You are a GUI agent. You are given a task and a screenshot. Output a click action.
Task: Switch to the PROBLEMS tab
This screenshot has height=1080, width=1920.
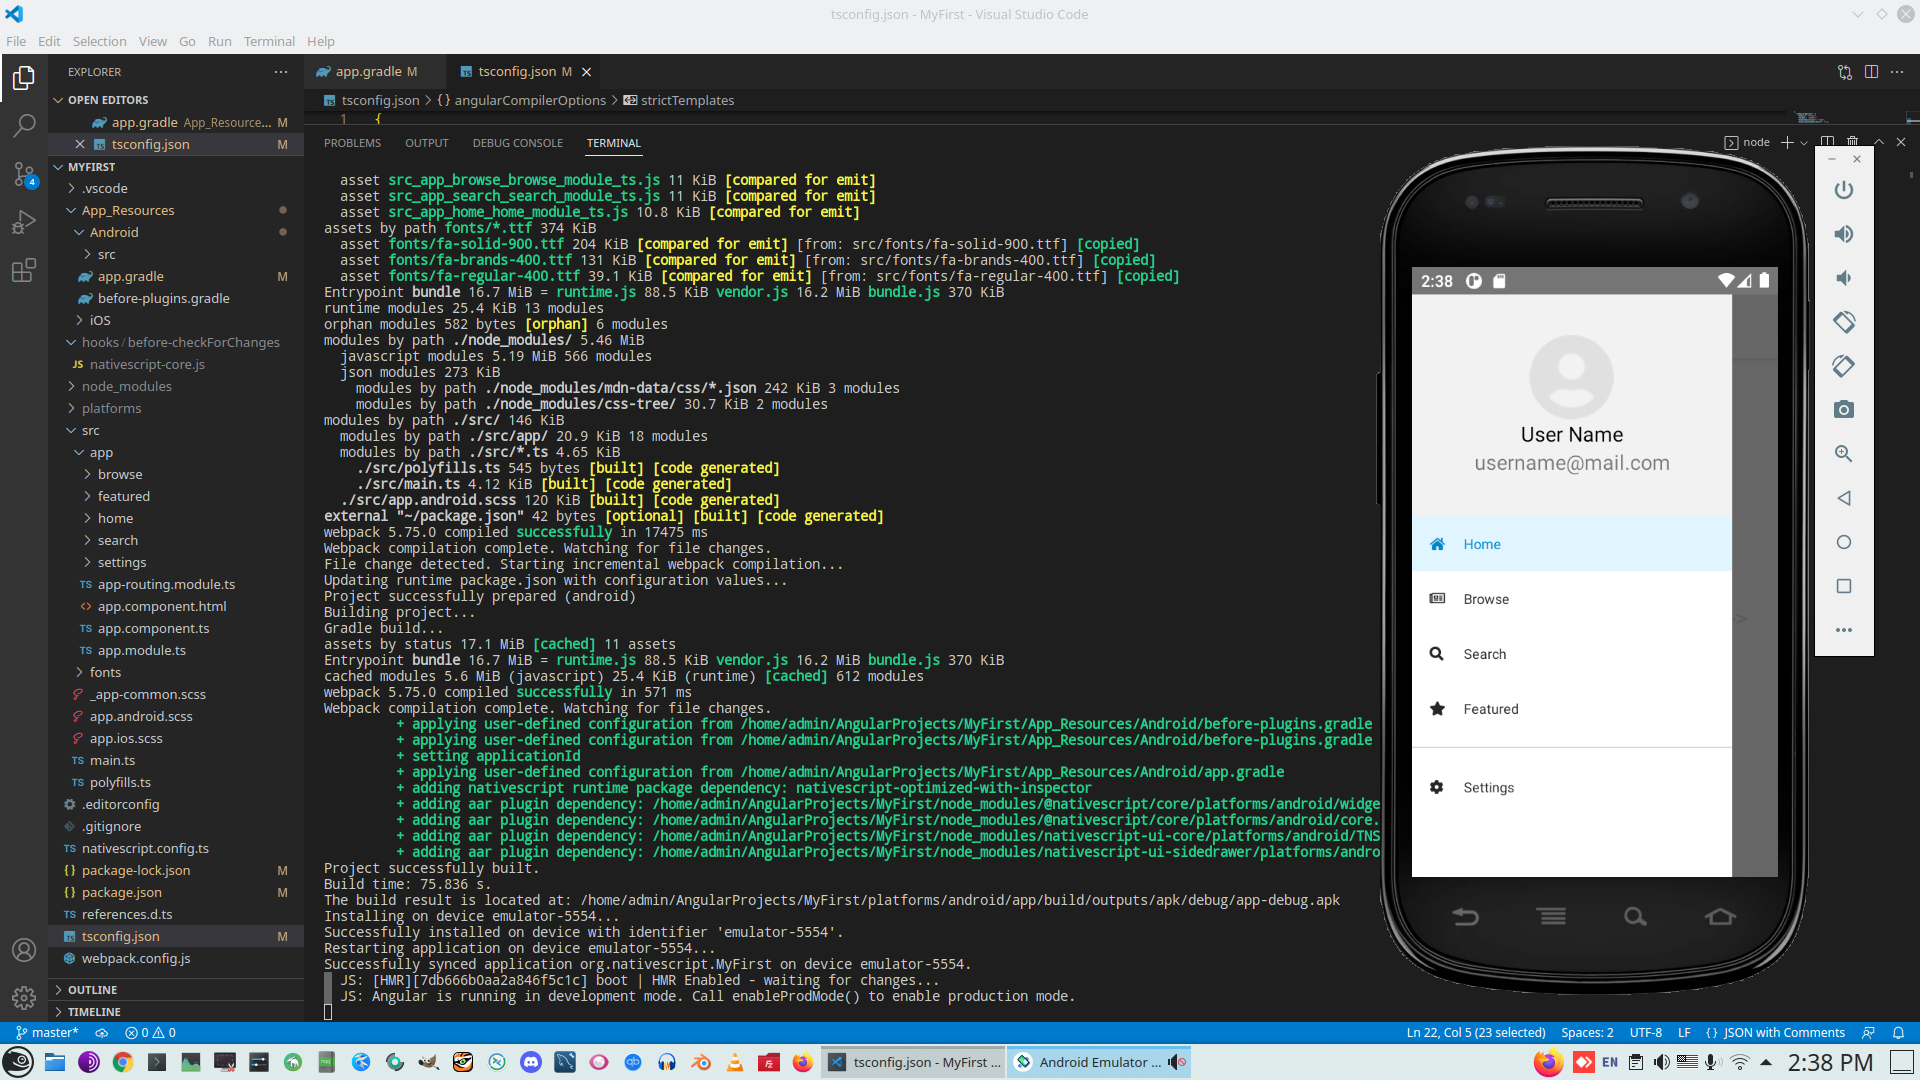click(x=352, y=143)
